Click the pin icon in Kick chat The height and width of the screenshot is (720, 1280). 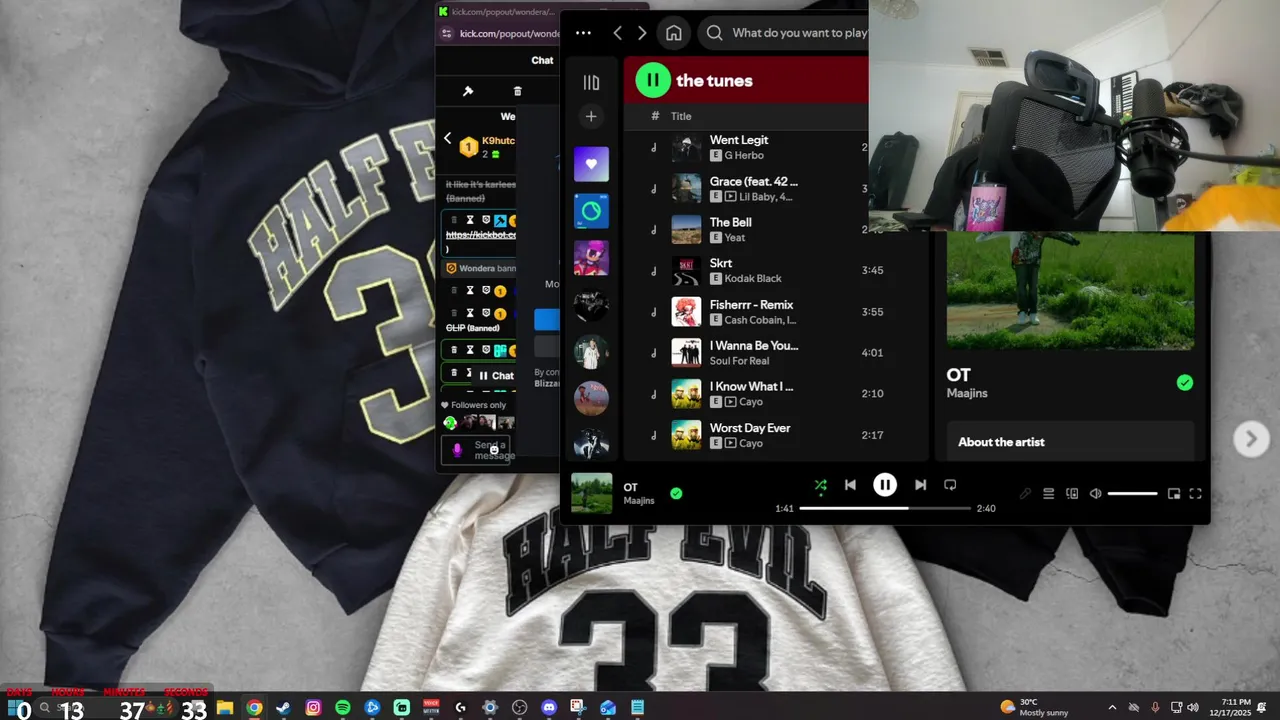(x=467, y=91)
